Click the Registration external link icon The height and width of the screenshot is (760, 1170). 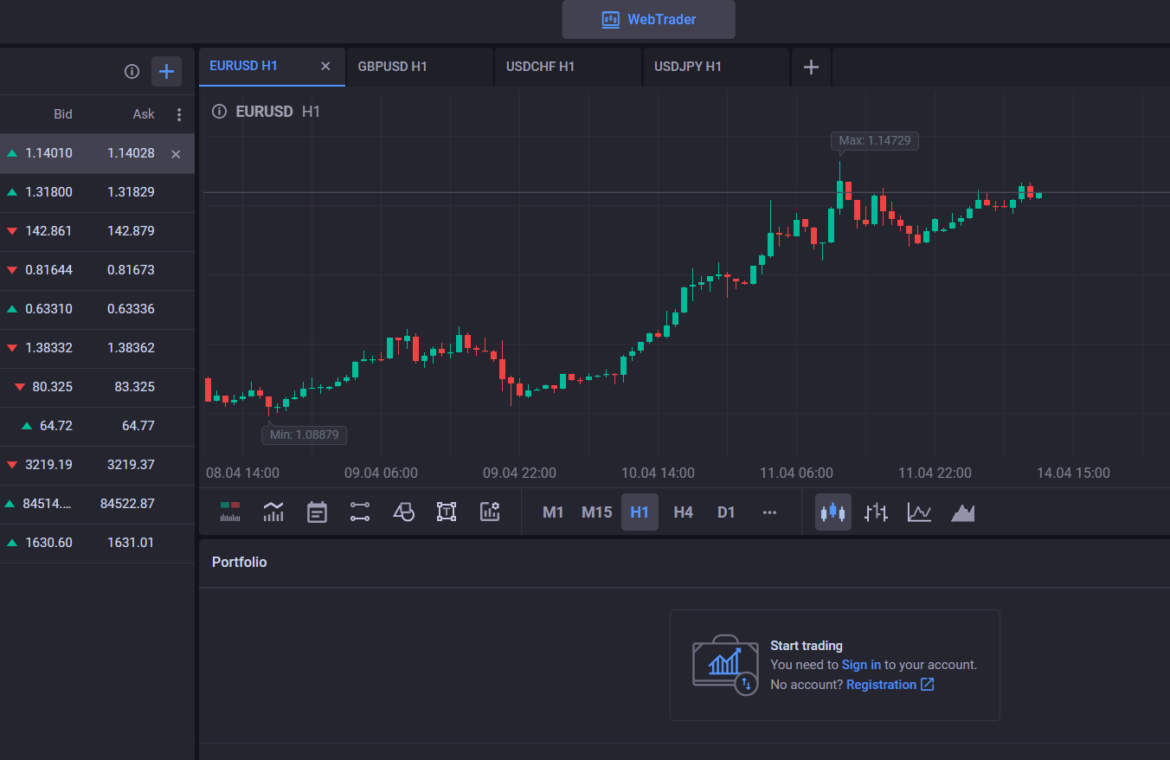[927, 684]
